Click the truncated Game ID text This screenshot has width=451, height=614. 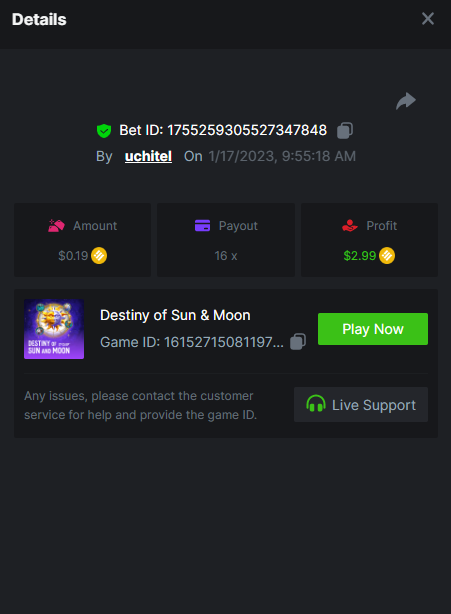click(192, 342)
